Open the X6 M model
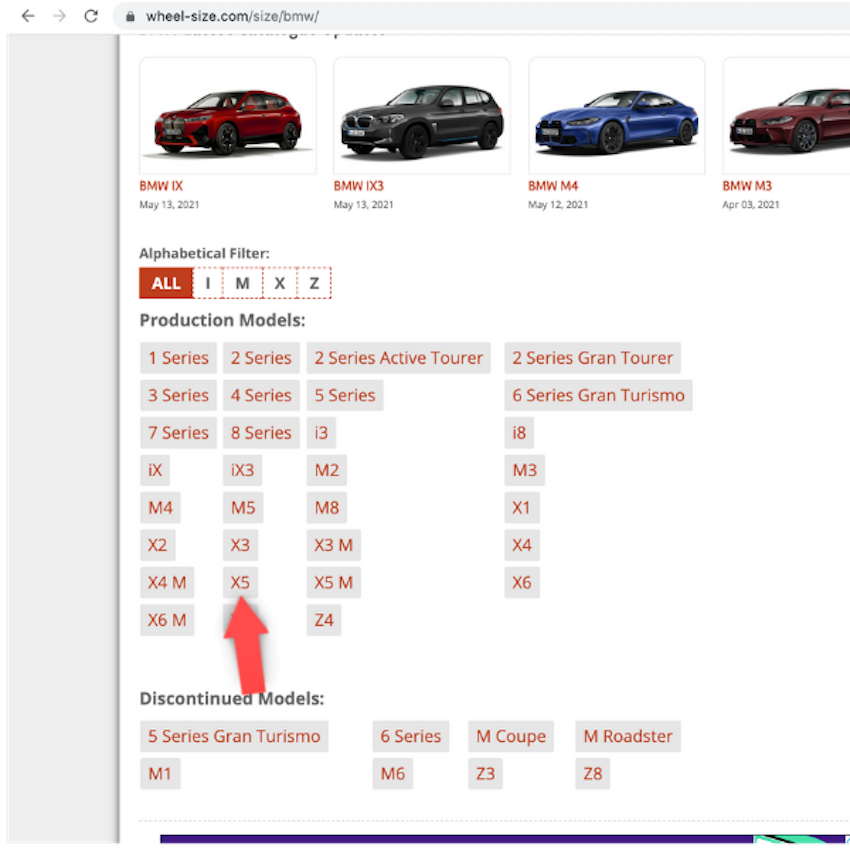 tap(167, 620)
